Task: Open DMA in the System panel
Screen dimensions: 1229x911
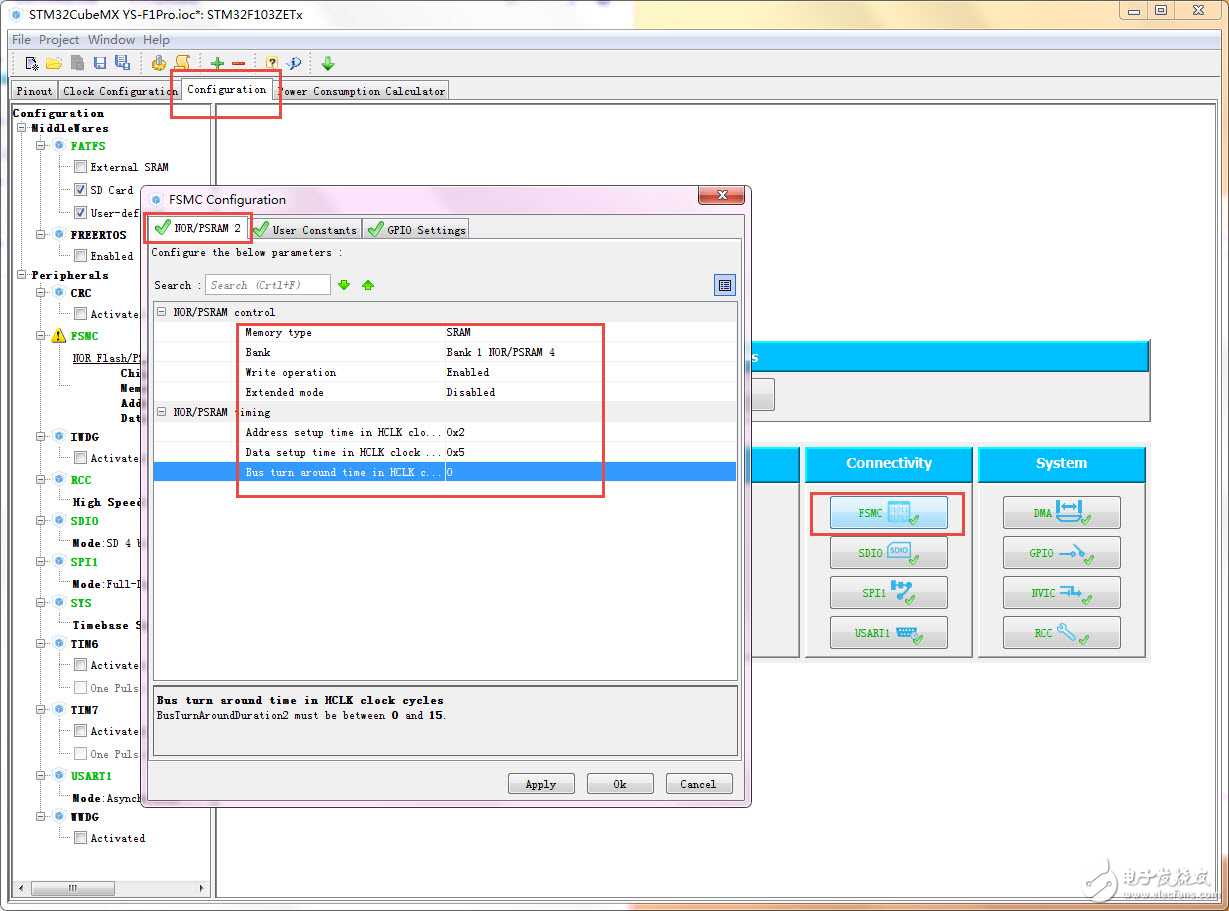Action: point(1061,513)
